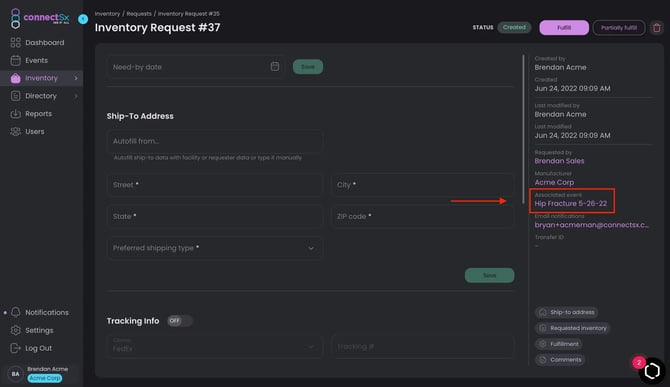Click the Street input field
This screenshot has height=387, width=670.
(215, 185)
